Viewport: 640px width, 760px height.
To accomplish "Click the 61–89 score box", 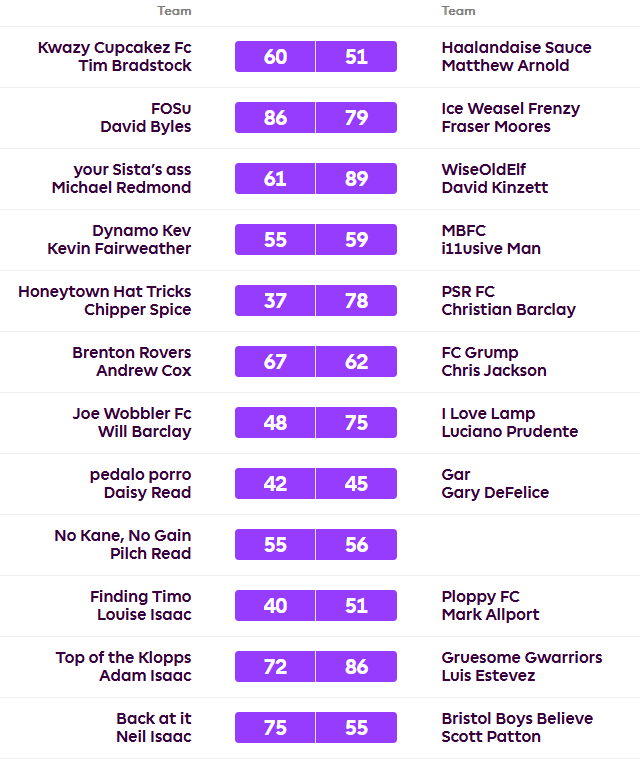I will pos(315,179).
